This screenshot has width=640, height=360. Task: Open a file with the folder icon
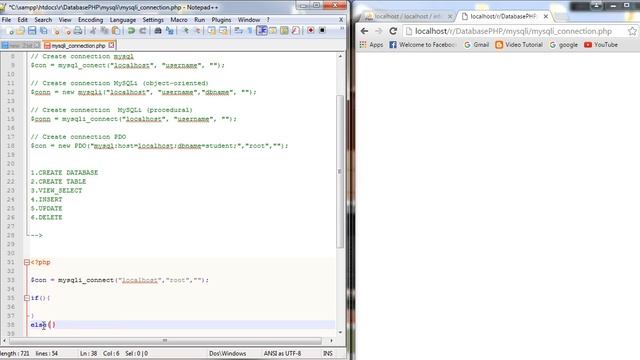20,31
